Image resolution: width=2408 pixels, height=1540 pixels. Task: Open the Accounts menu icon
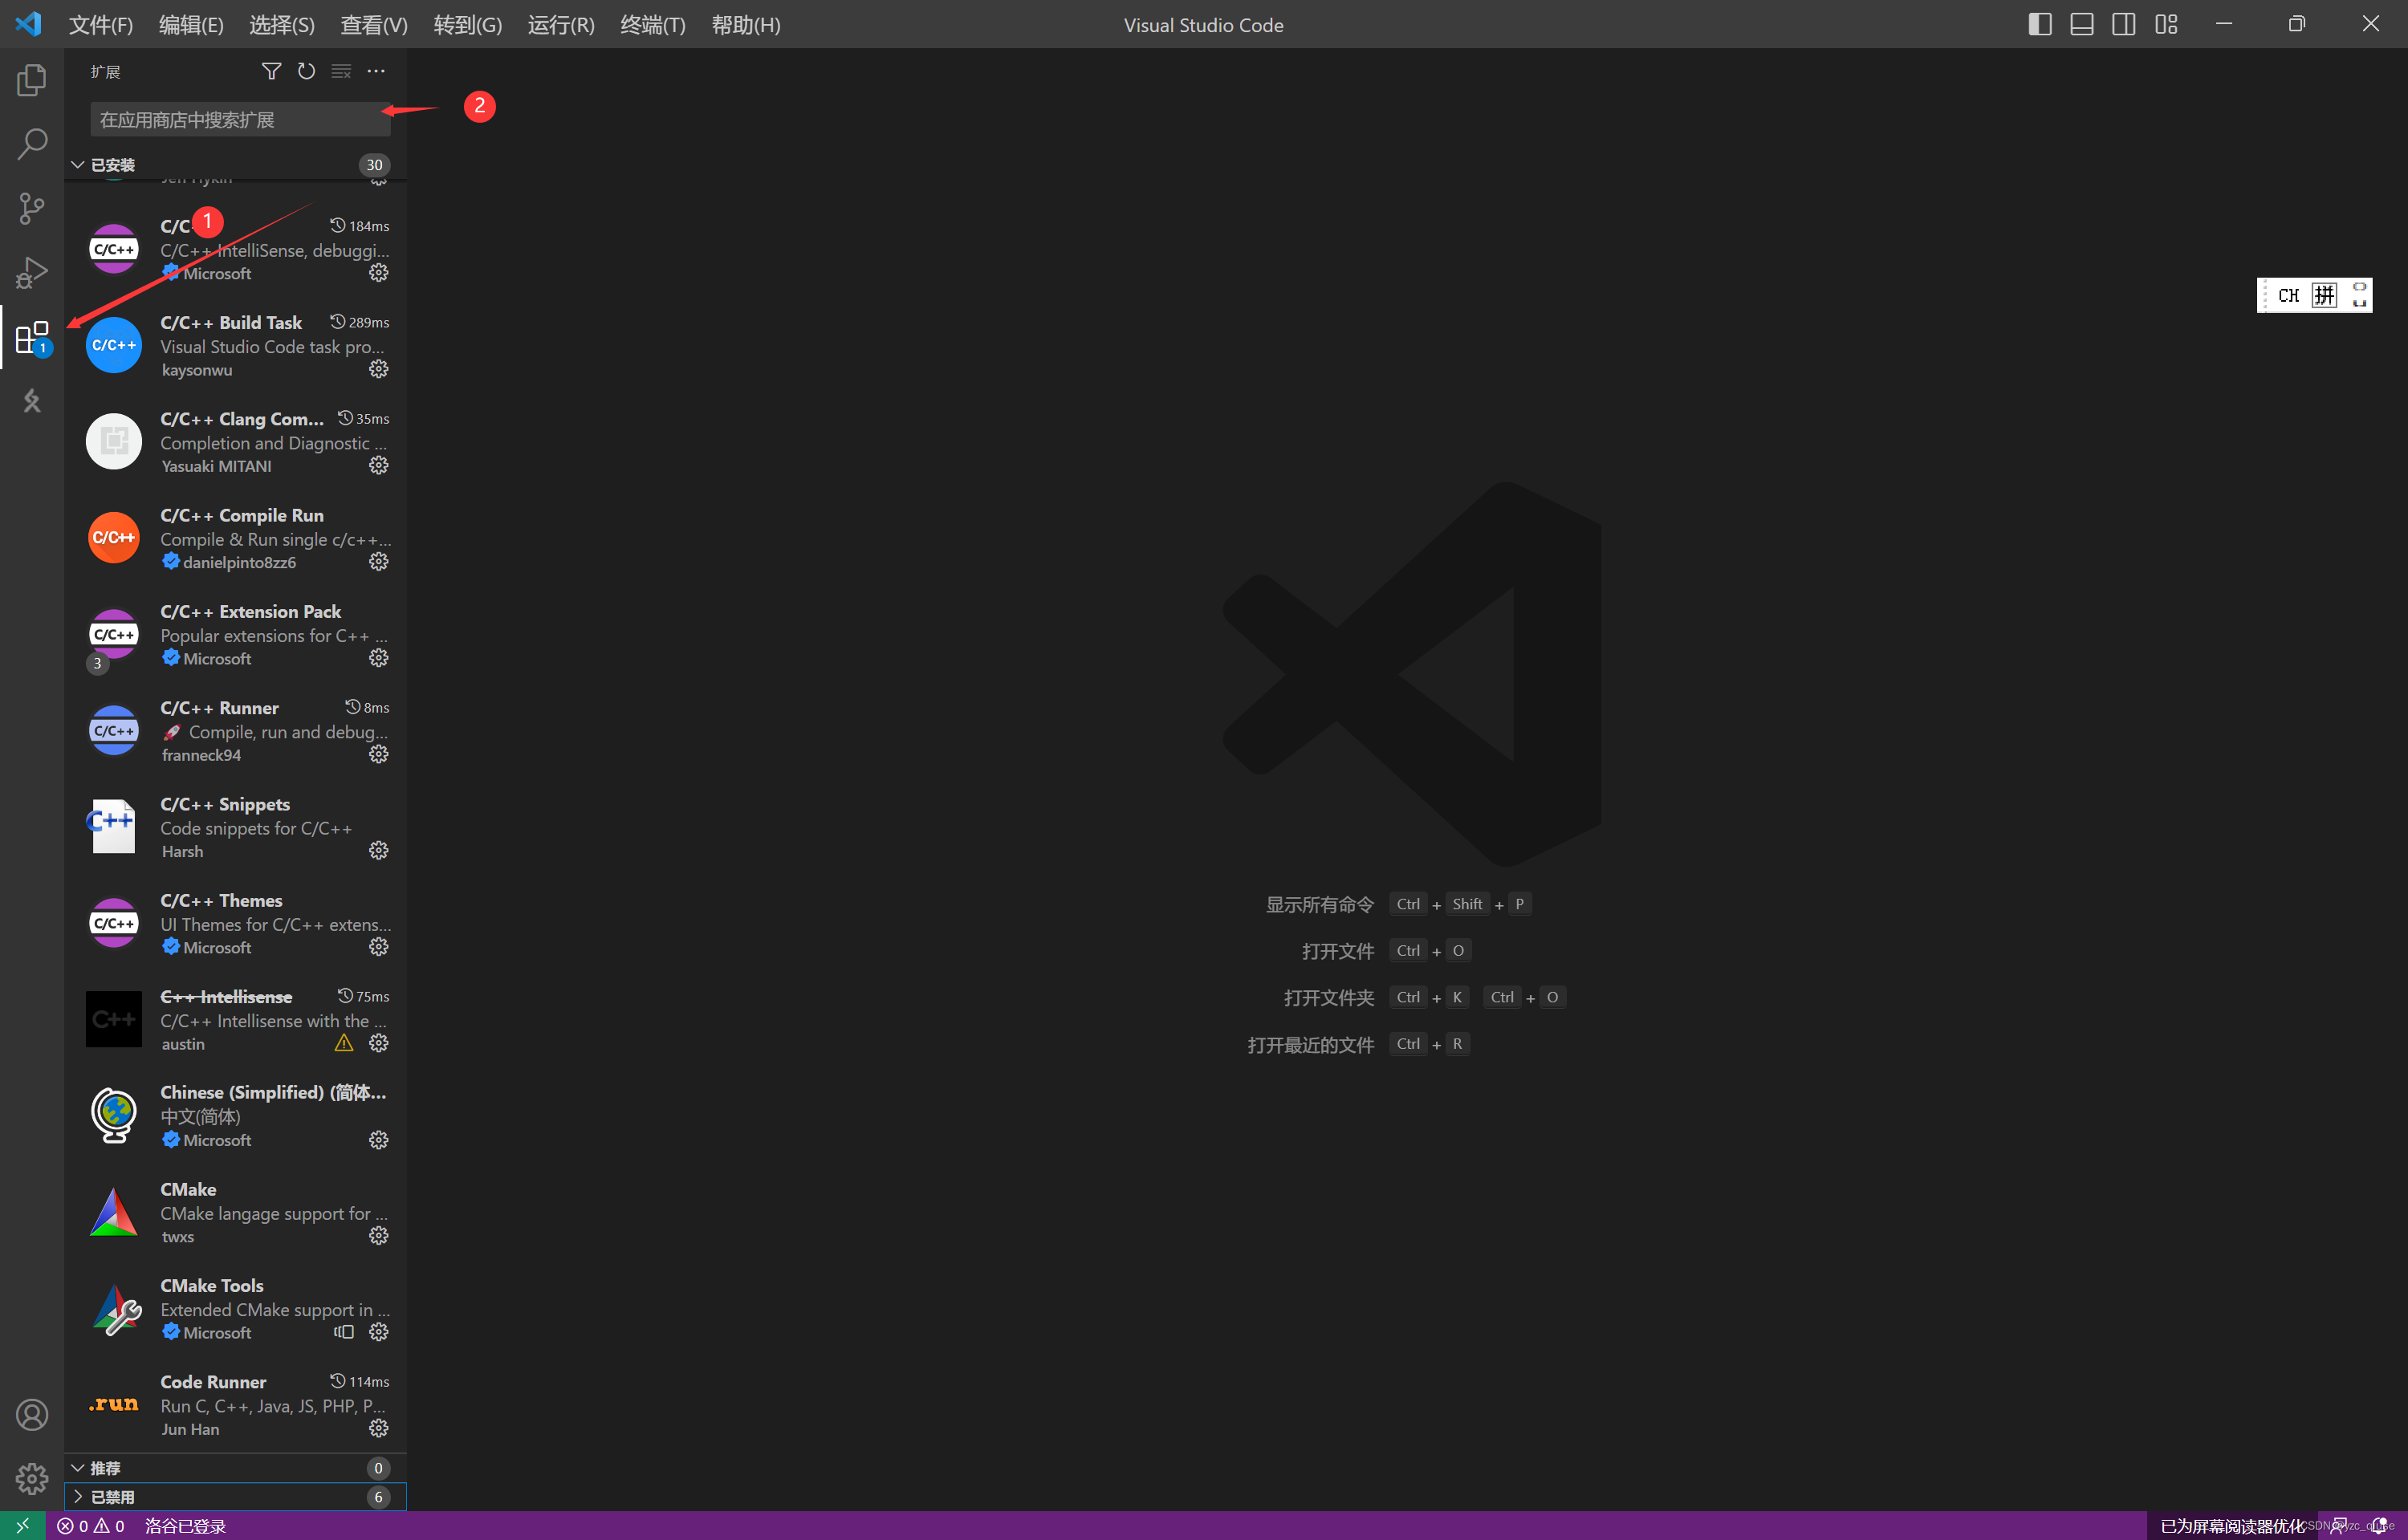(32, 1414)
